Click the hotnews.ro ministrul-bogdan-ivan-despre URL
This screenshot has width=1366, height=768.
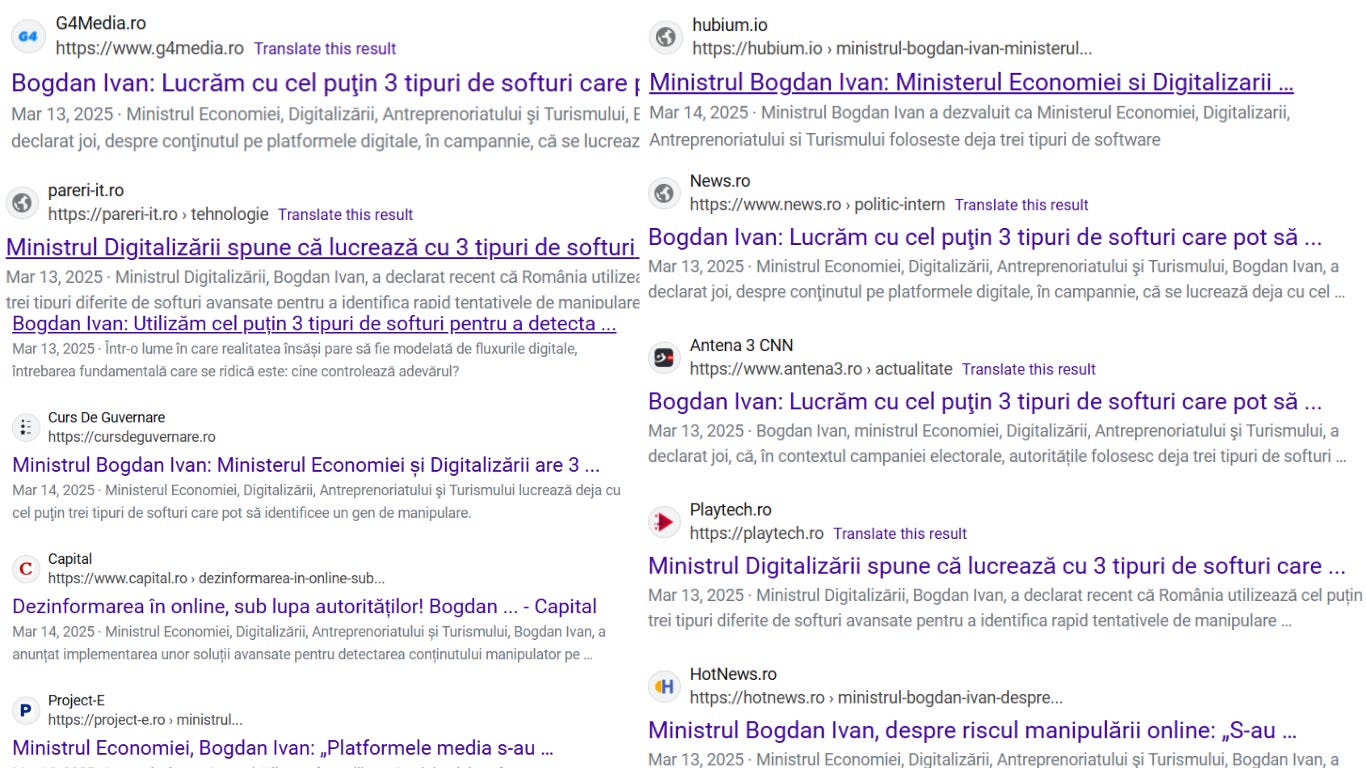pyautogui.click(x=876, y=697)
